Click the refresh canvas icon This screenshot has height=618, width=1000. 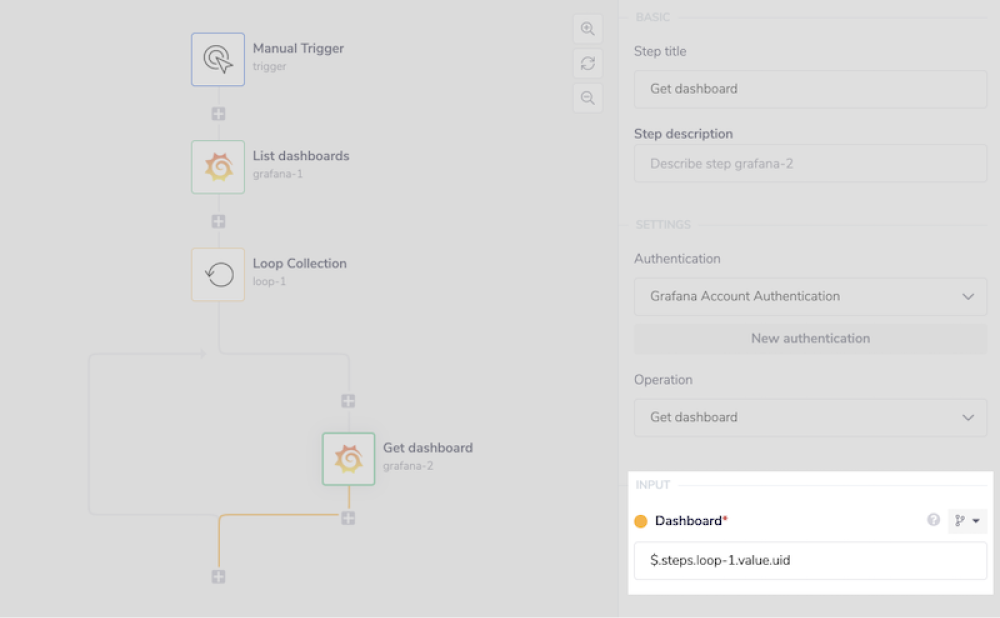point(588,63)
